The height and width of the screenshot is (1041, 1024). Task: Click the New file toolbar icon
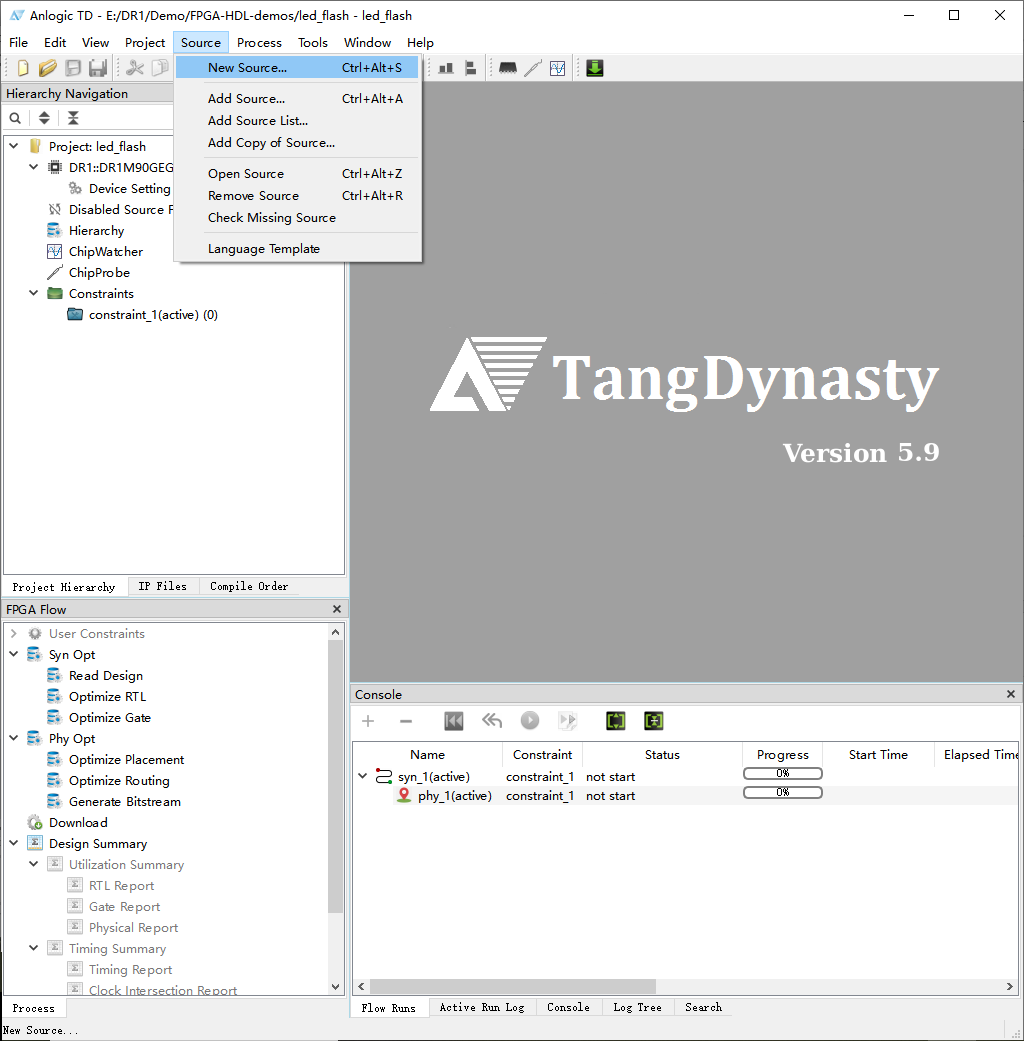pyautogui.click(x=23, y=68)
